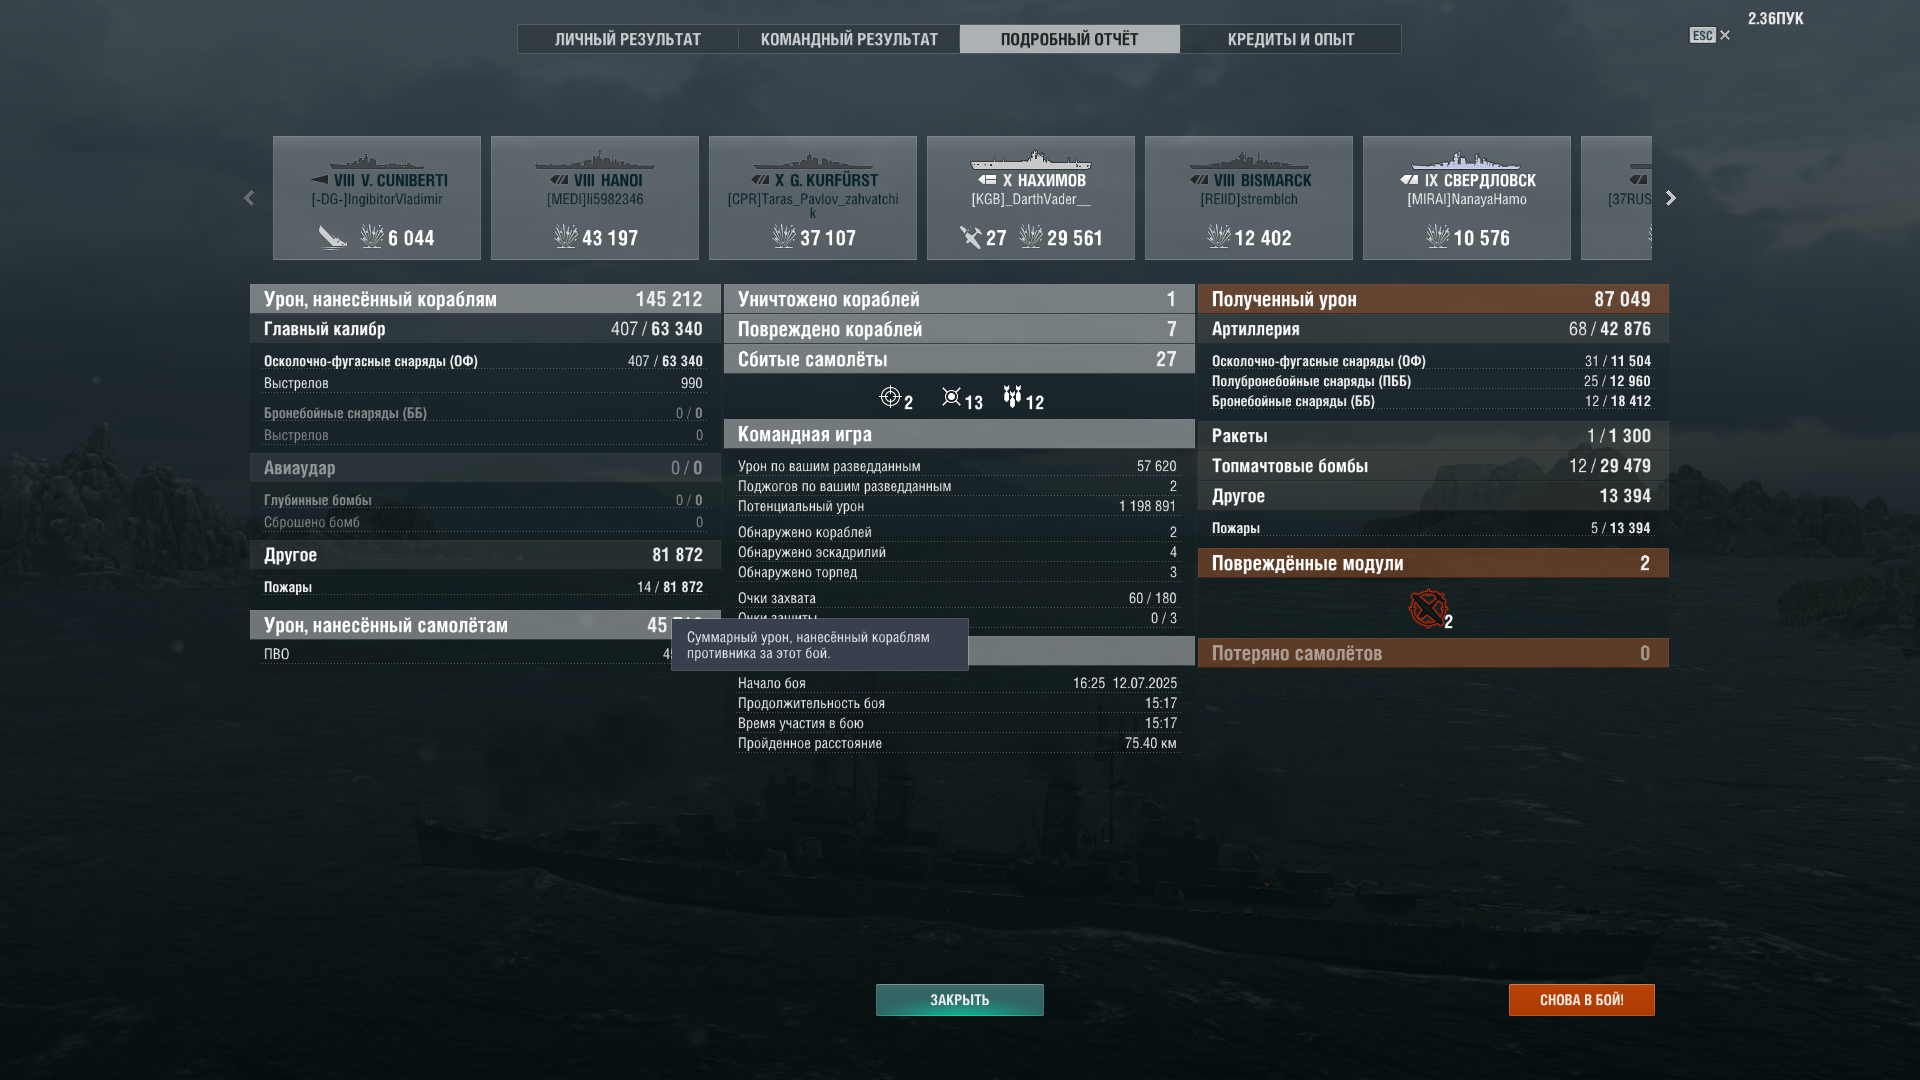Click the Hanoi battleship silhouette icon
1920x1080 pixels.
595,161
